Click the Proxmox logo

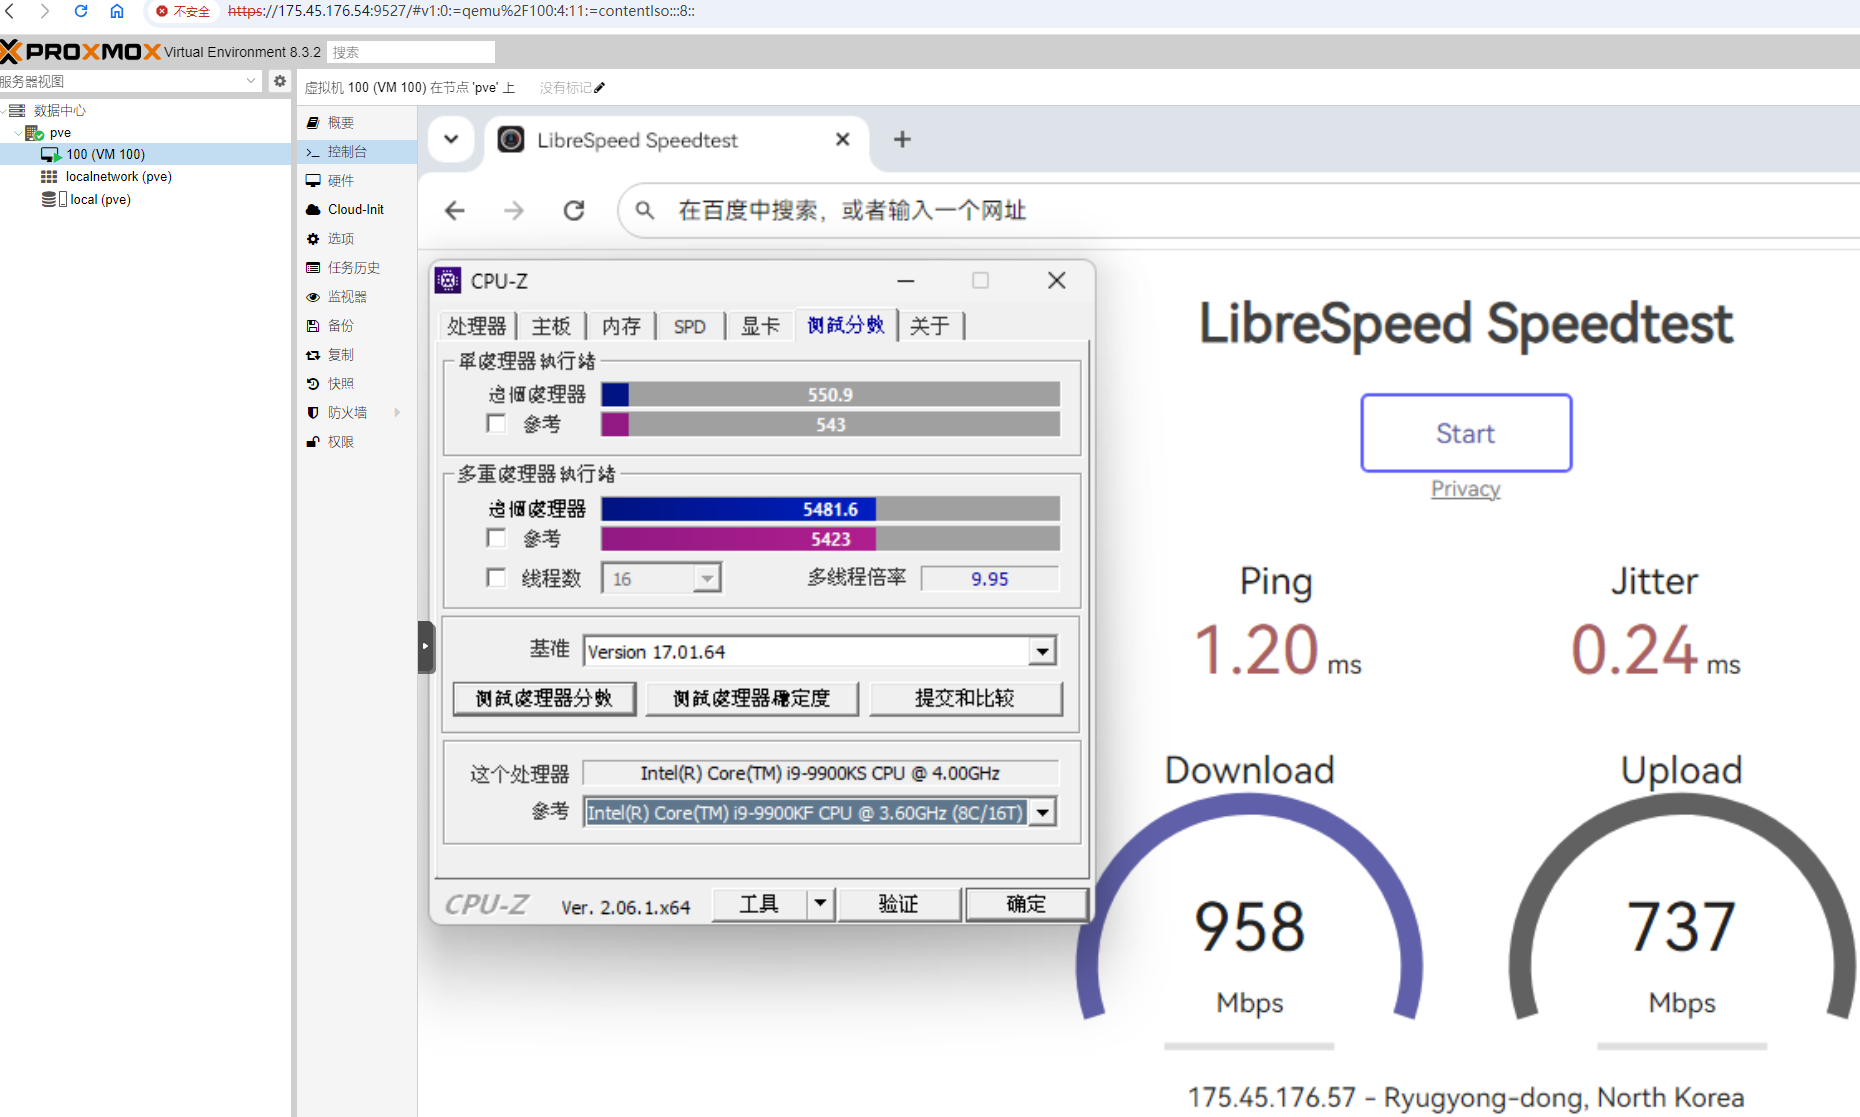(81, 51)
